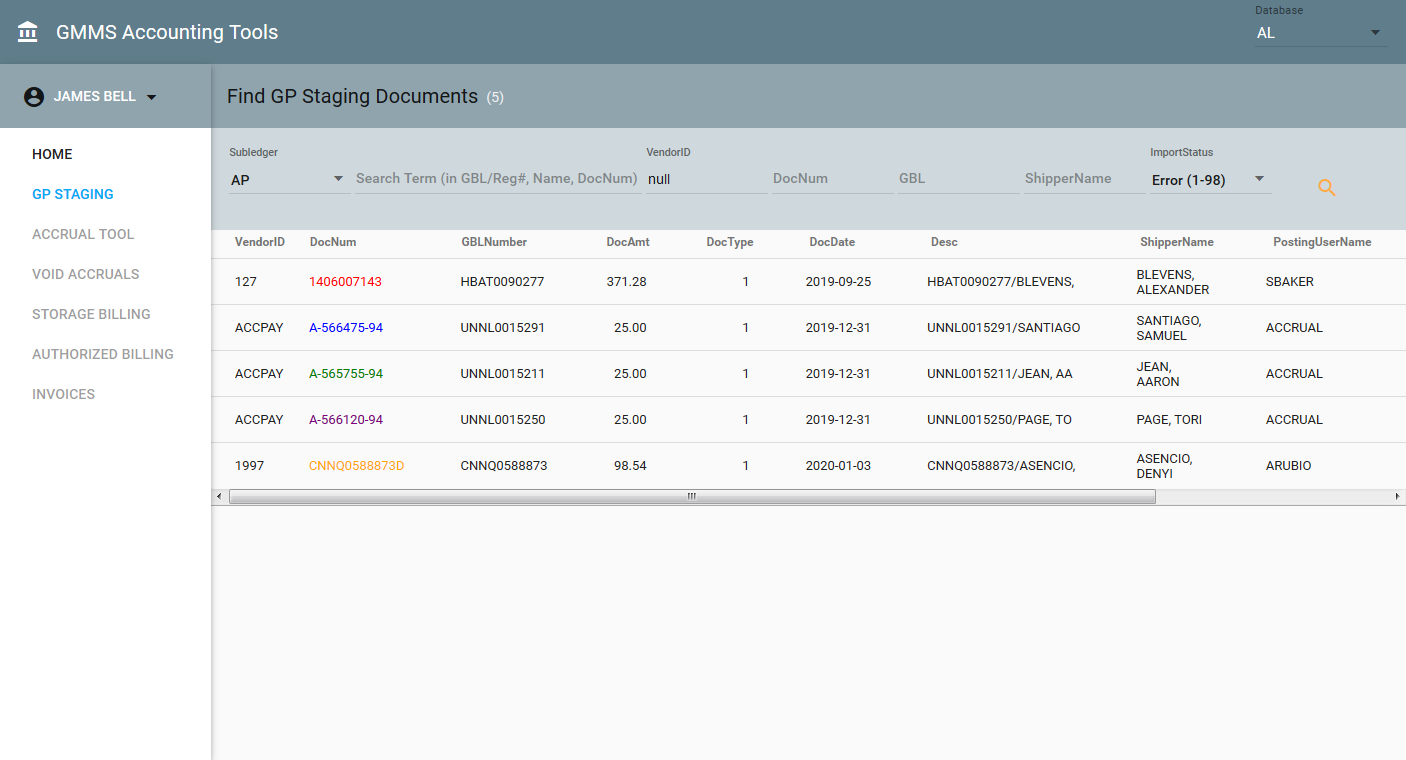
Task: Click the date 2020-01-03 cell
Action: [838, 466]
